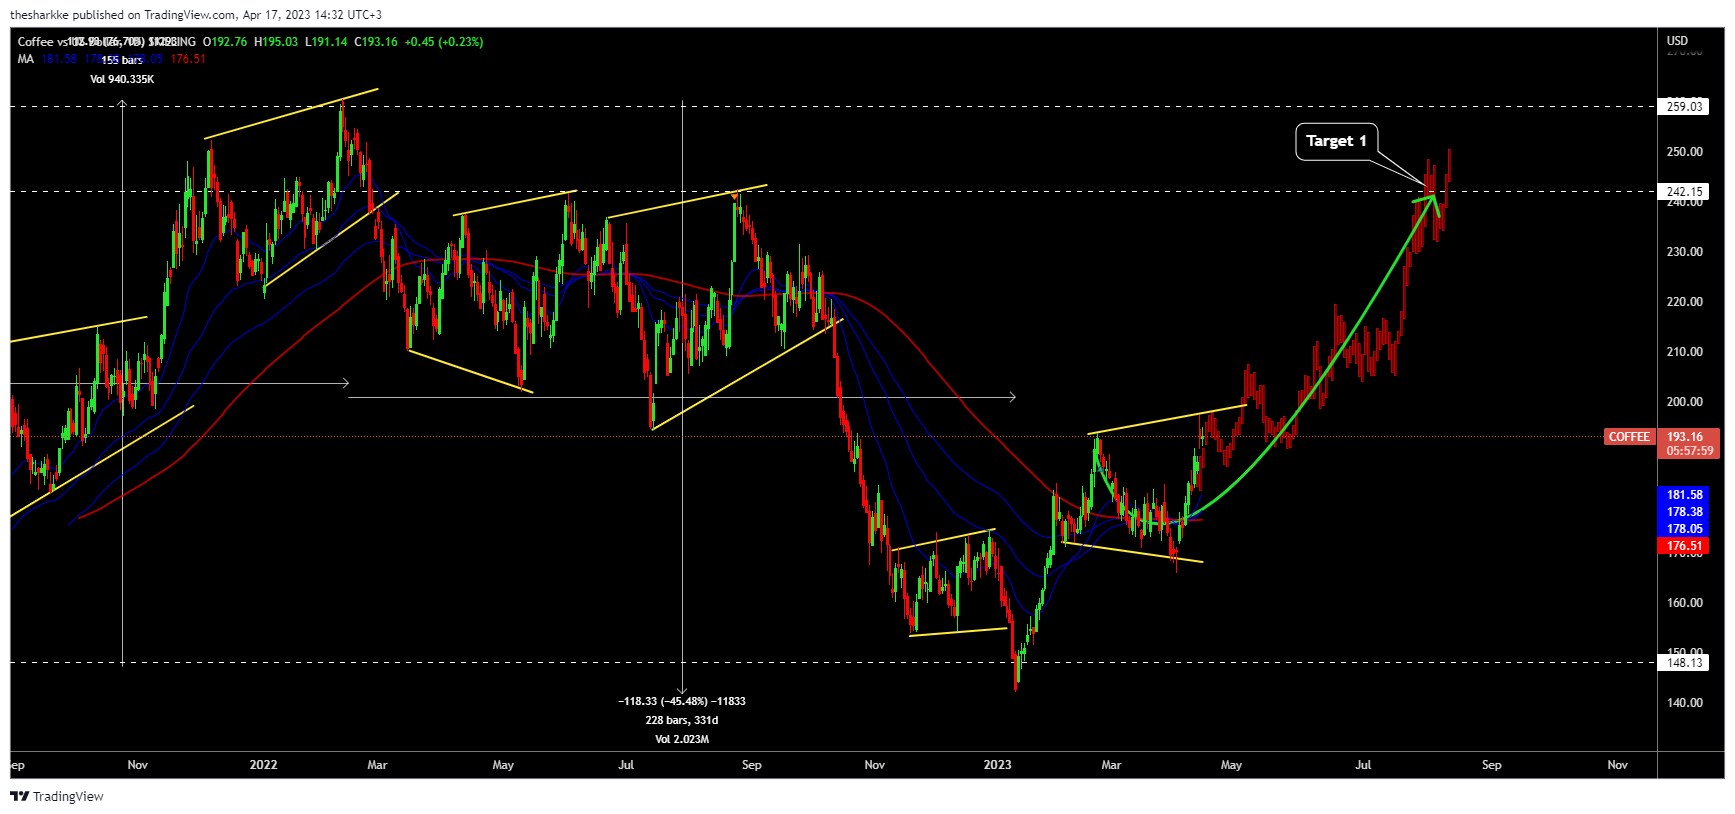Screen dimensions: 1735x814
Task: Click the thesharkke published header text
Action: point(196,15)
